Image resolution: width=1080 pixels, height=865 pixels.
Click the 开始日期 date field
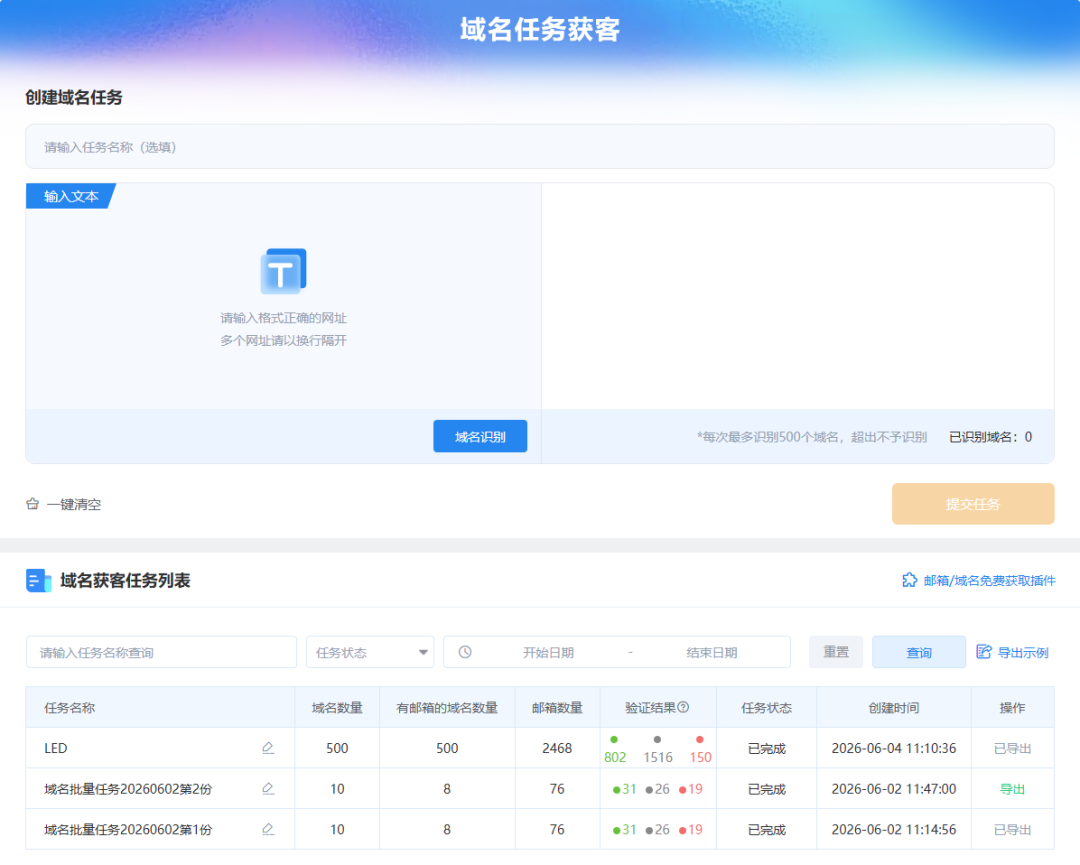coord(548,652)
